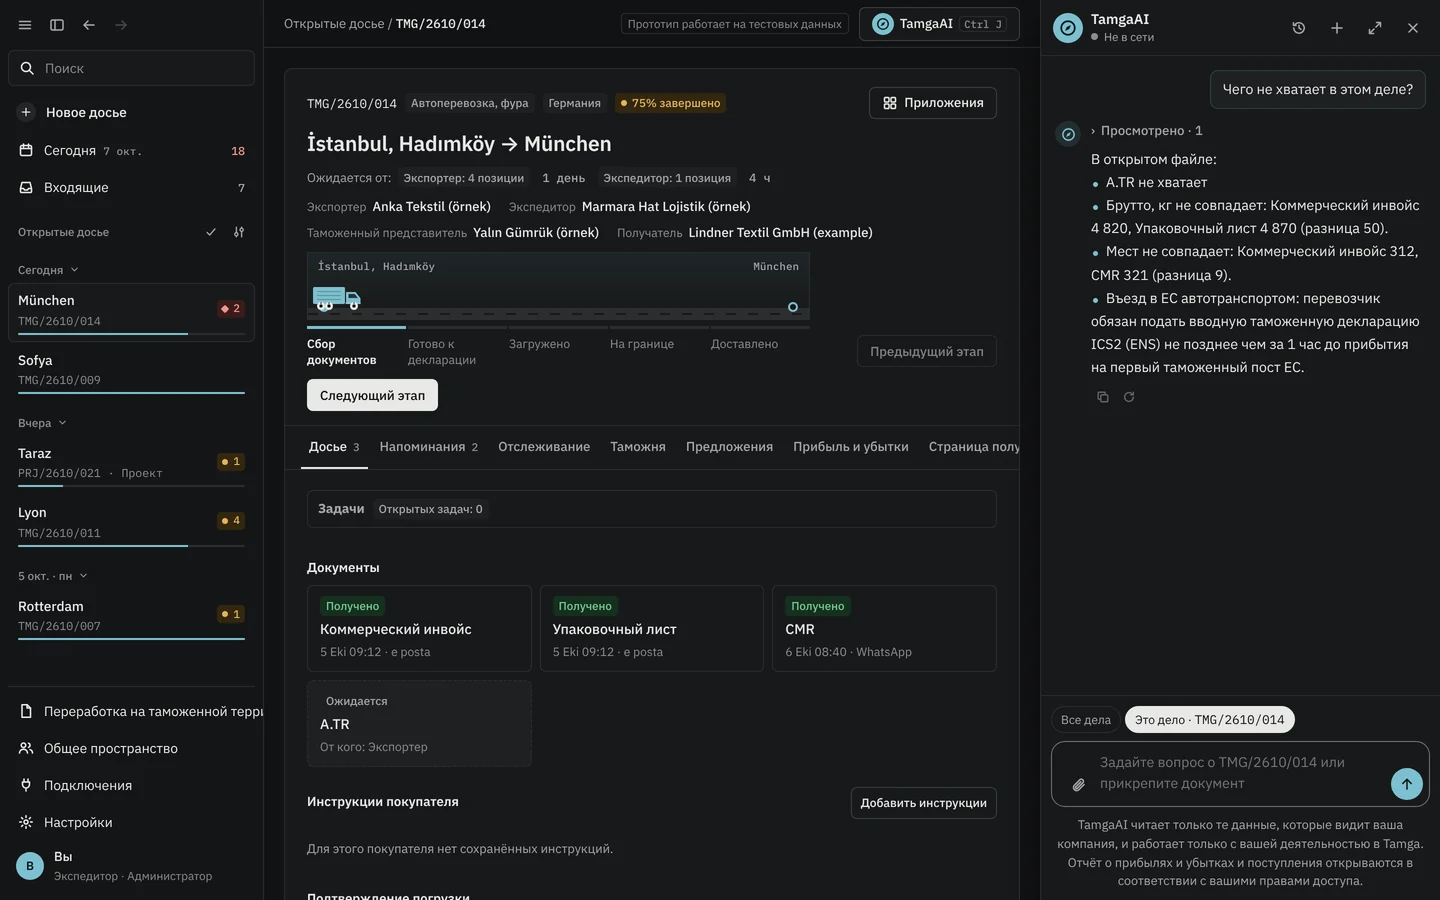Switch to the Напоминания tab

coord(428,447)
